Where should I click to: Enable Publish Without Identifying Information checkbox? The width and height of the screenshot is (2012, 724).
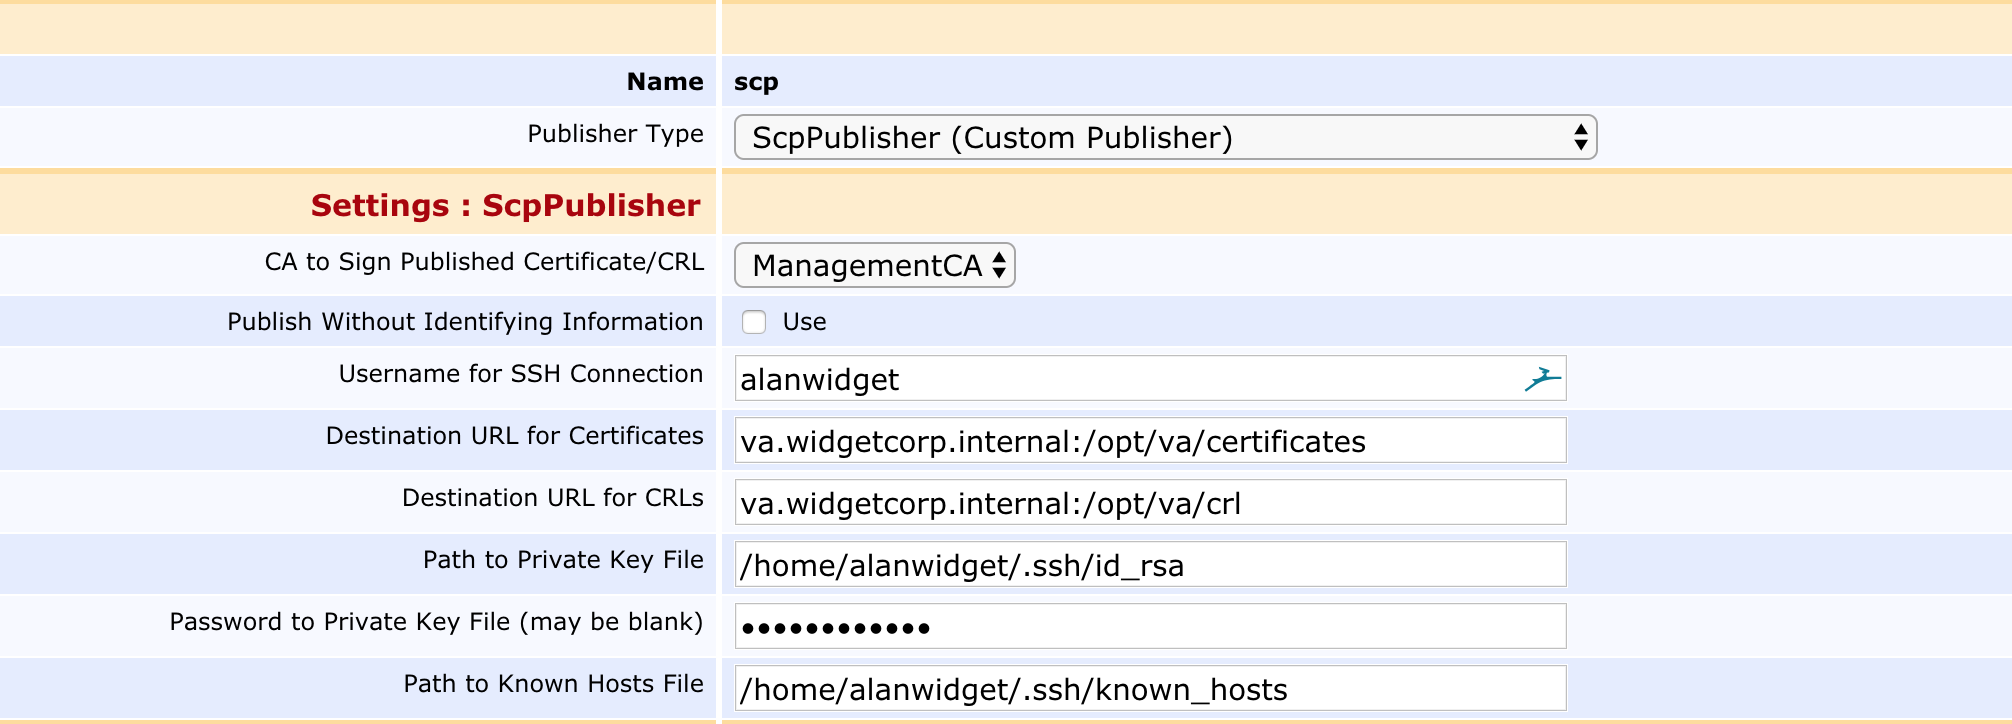(754, 322)
